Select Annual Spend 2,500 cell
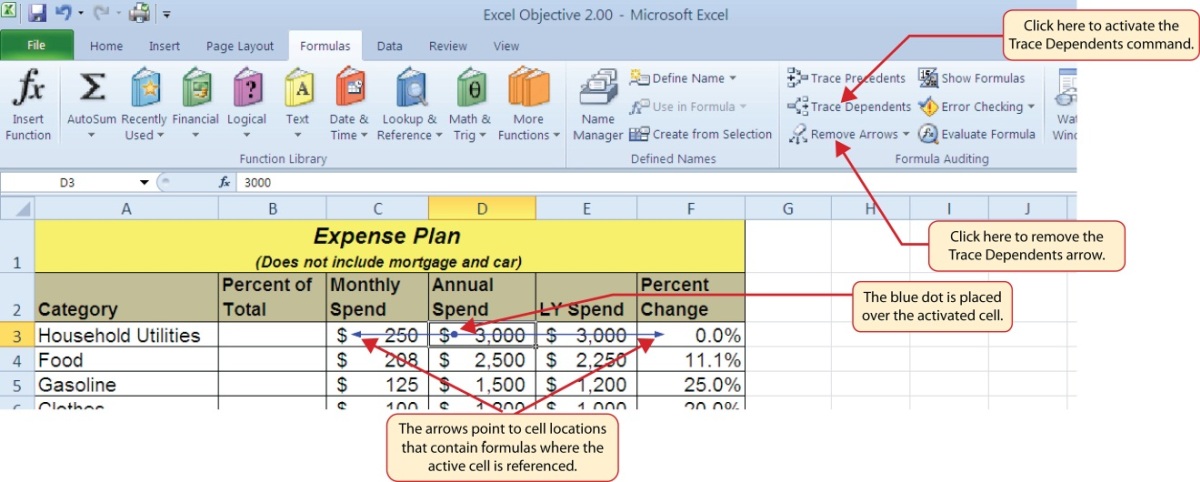This screenshot has width=1200, height=482. tap(482, 360)
